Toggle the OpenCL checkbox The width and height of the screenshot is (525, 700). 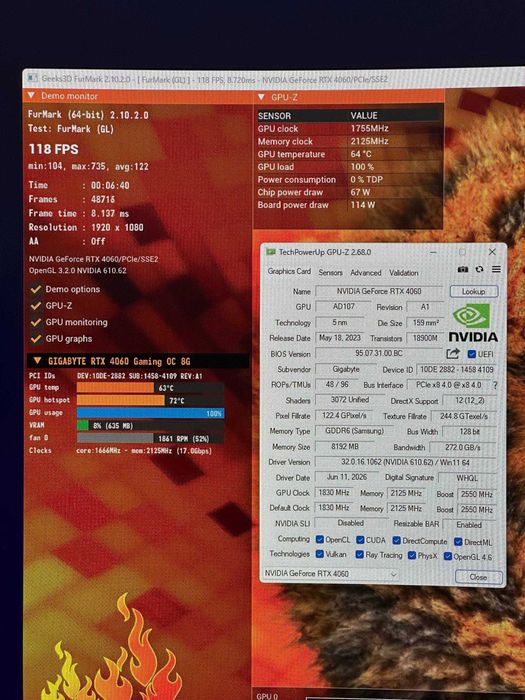coord(320,539)
